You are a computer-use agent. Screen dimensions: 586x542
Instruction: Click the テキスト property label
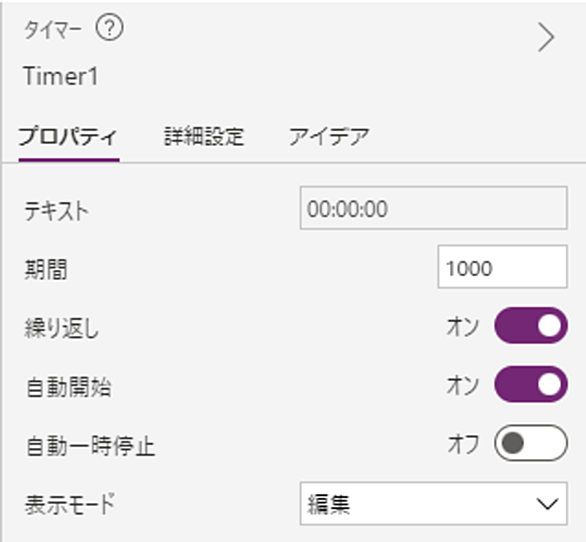(x=56, y=211)
